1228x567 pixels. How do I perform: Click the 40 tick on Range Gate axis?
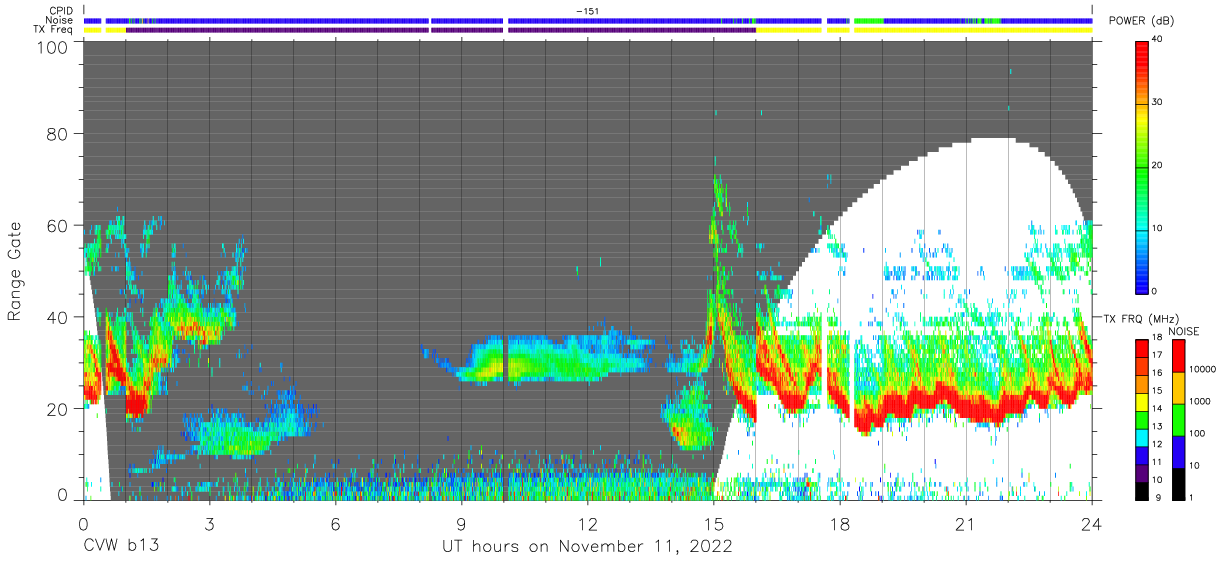(x=58, y=317)
